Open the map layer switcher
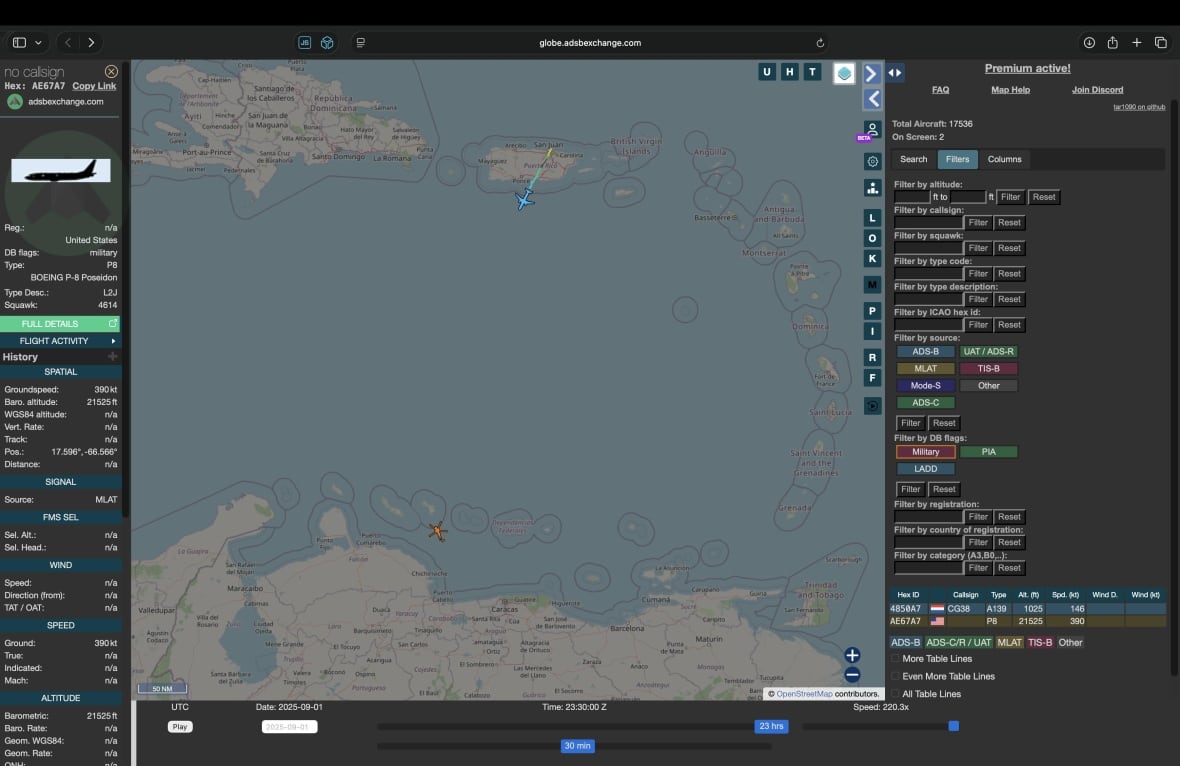This screenshot has height=766, width=1180. coord(844,73)
